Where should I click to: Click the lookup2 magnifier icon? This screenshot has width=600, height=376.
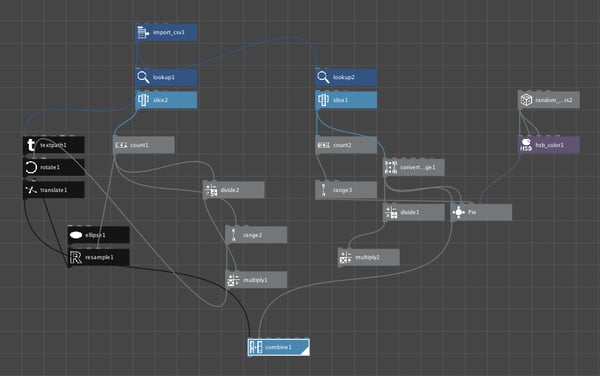(x=323, y=77)
